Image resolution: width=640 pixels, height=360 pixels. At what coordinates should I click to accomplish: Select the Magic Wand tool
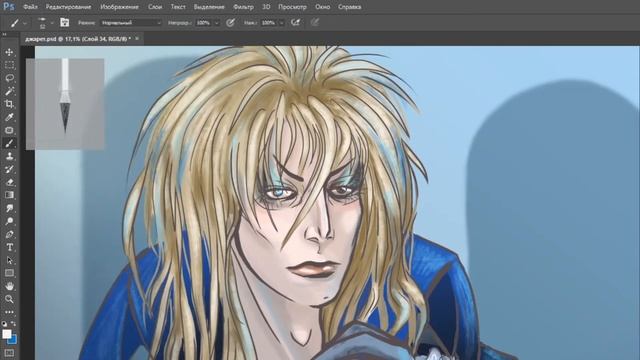tap(9, 91)
